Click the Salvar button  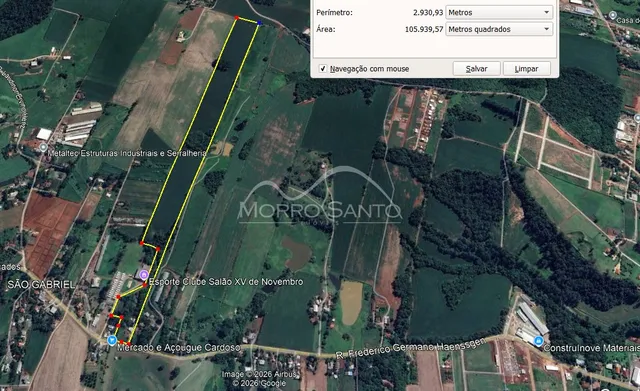click(476, 69)
